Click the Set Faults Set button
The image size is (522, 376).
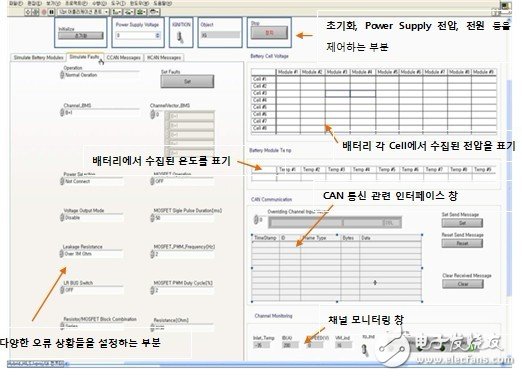coord(187,81)
